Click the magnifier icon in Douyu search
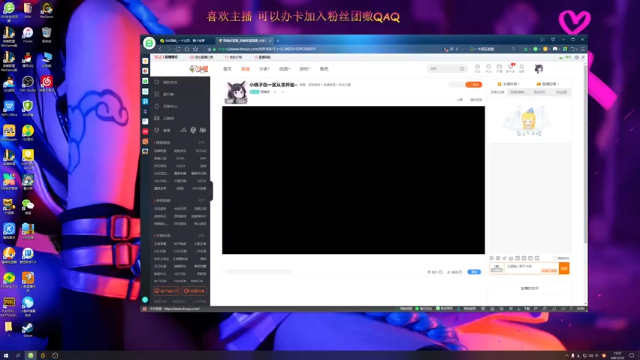Screen dimensions: 640x360 tap(462, 69)
